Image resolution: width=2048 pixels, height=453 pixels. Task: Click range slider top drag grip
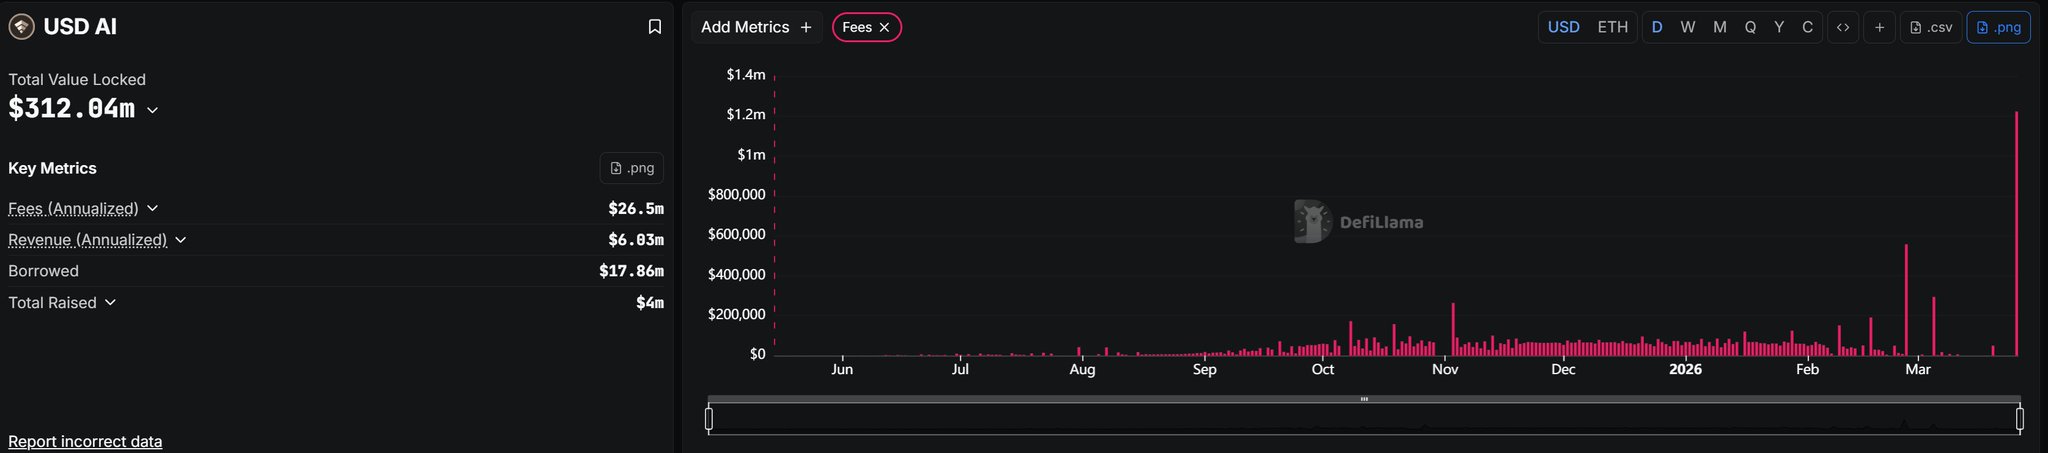(1364, 399)
